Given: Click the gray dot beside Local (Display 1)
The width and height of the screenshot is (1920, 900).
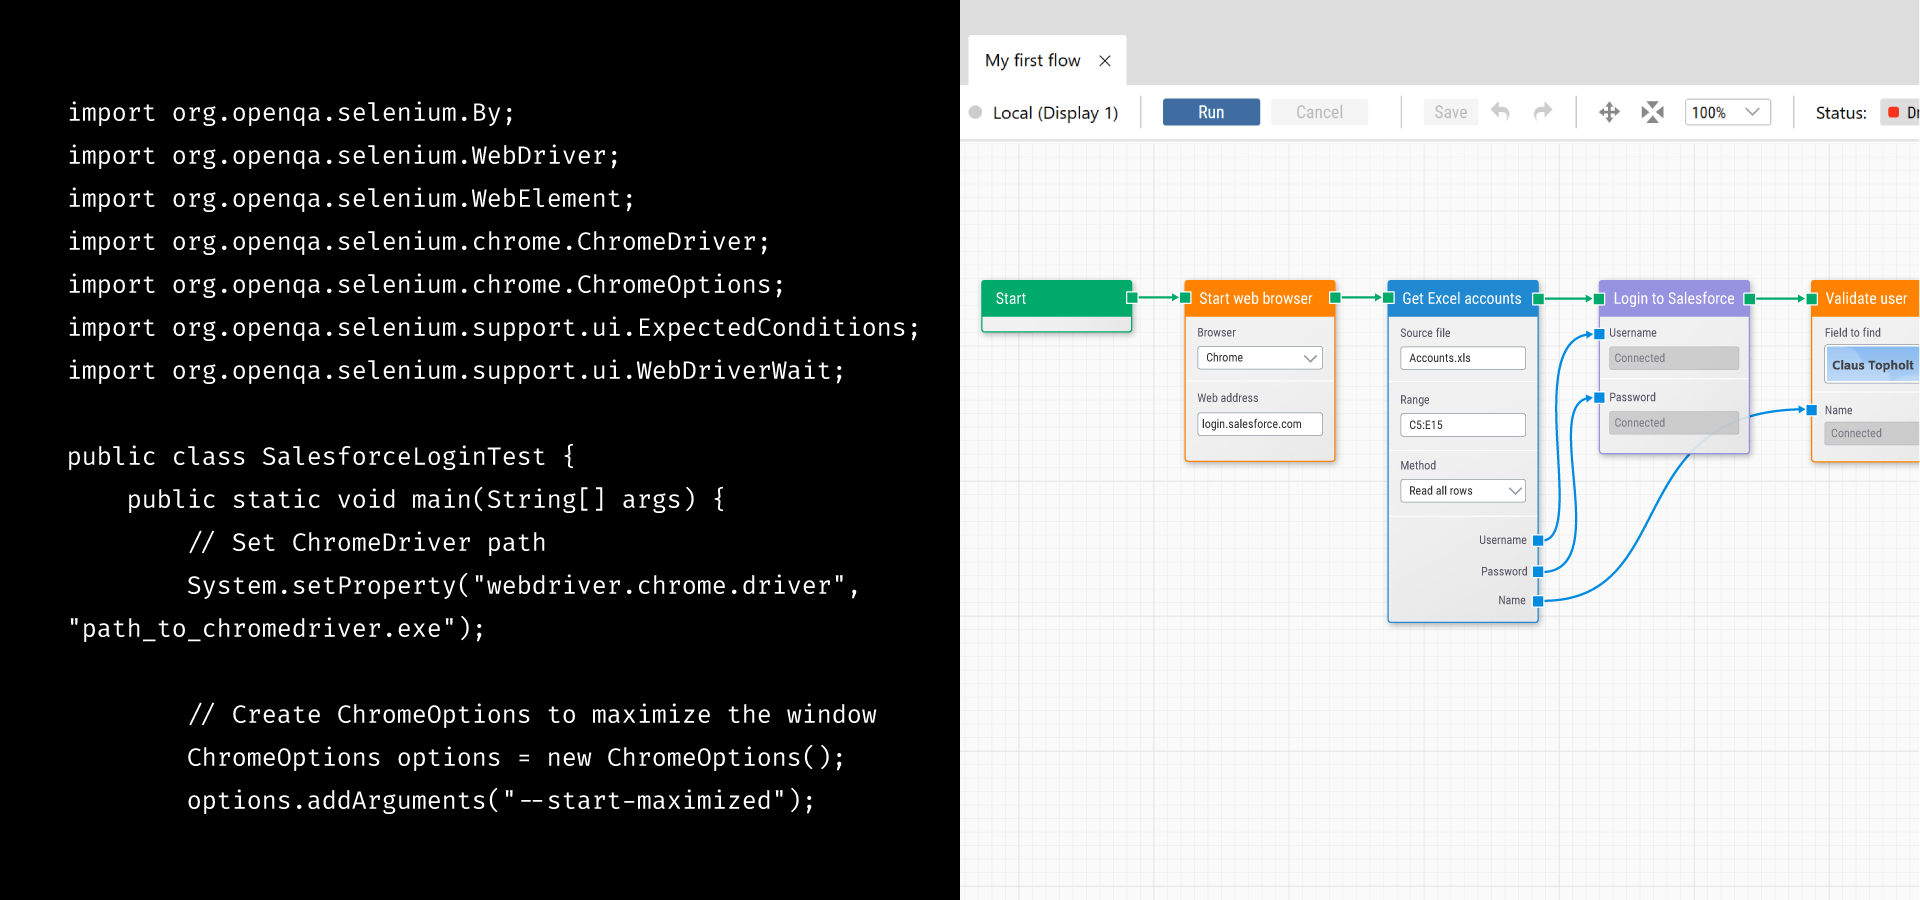Looking at the screenshot, I should click(x=975, y=112).
